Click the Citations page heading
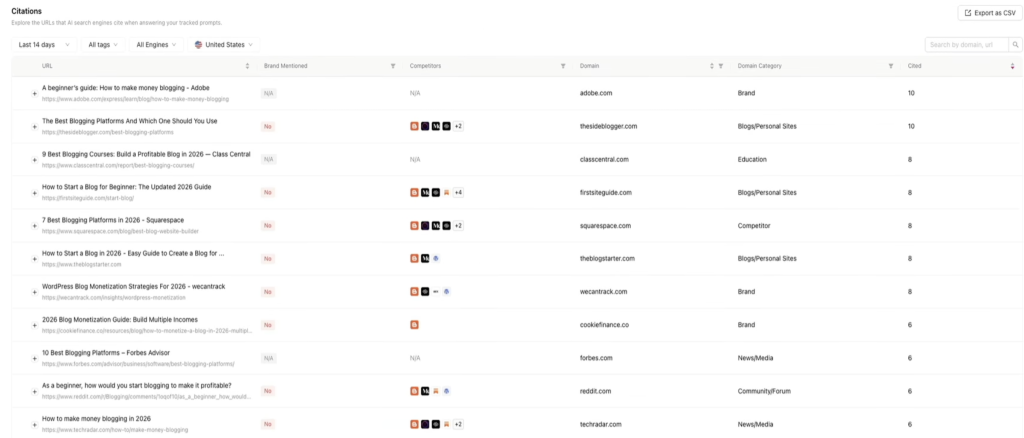 click(x=27, y=11)
